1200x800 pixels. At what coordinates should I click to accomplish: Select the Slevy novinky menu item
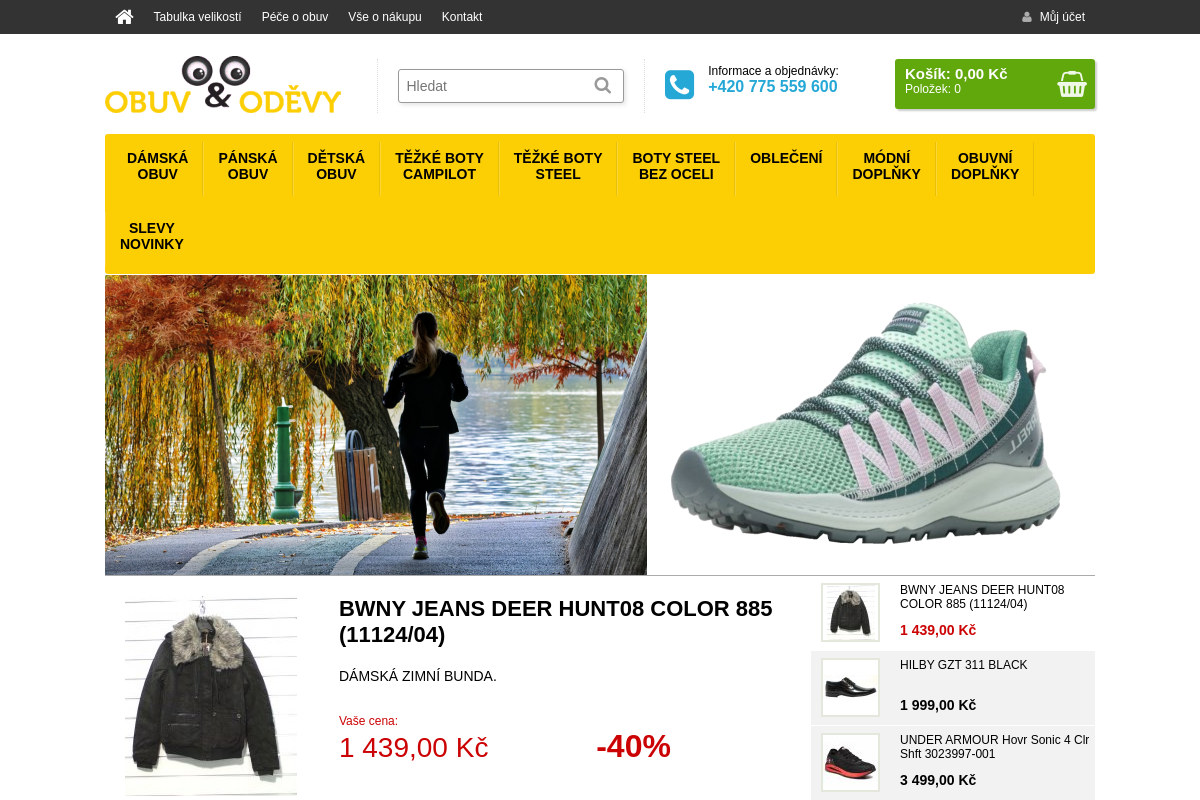(152, 236)
